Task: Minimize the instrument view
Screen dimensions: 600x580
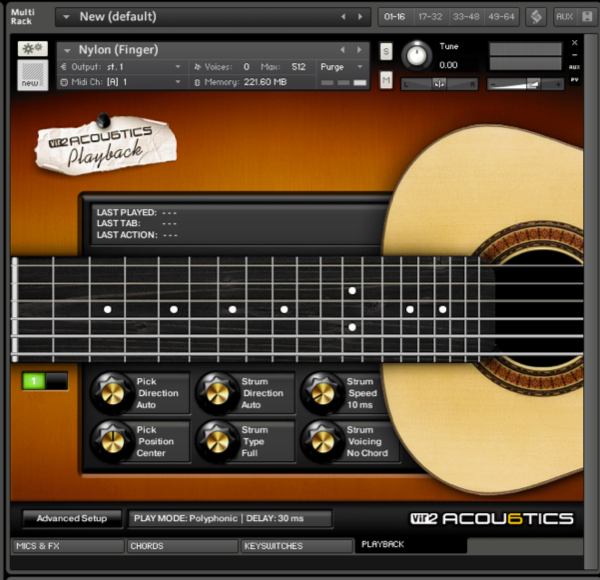Action: [x=574, y=55]
